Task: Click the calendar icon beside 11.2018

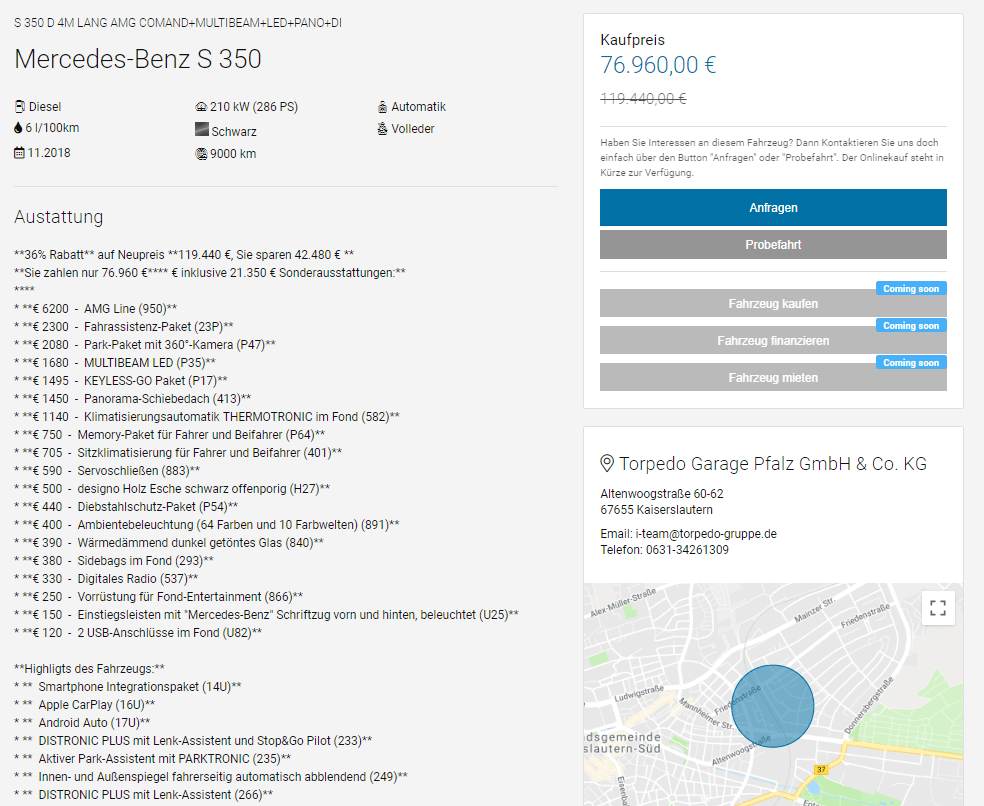Action: [x=19, y=153]
